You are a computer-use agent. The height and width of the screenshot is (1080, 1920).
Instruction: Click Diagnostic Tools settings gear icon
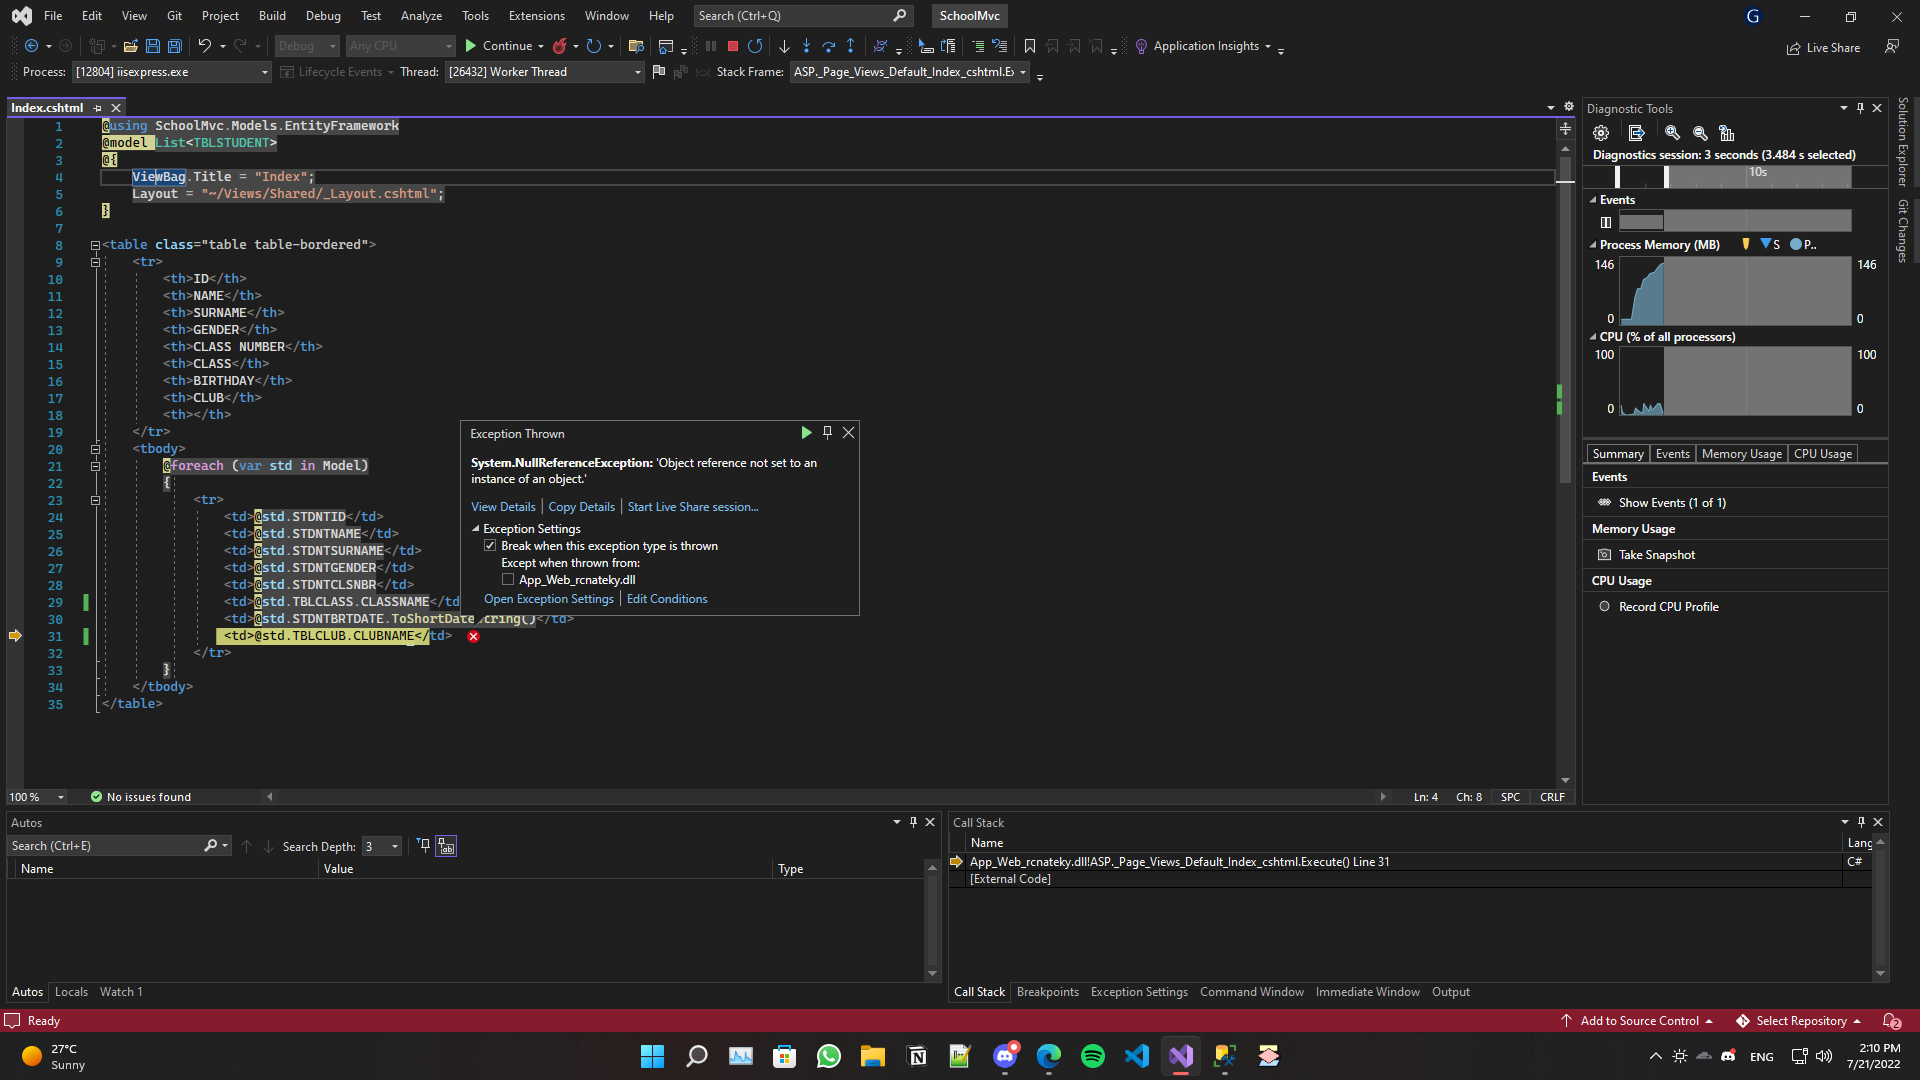(1601, 133)
